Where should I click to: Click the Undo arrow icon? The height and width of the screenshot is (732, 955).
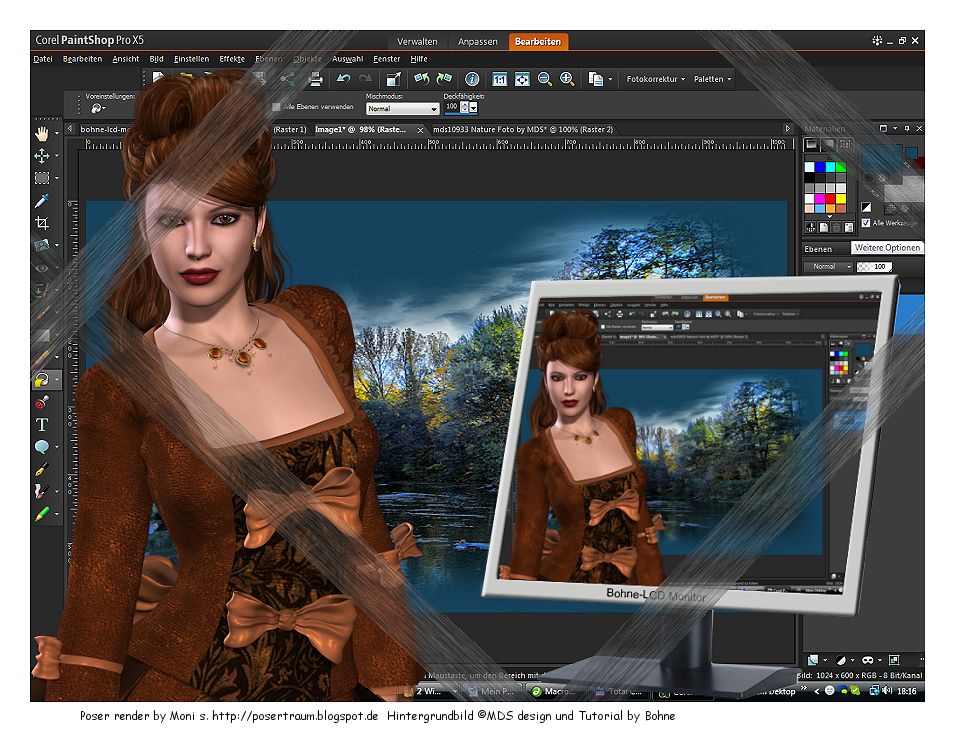pos(343,79)
